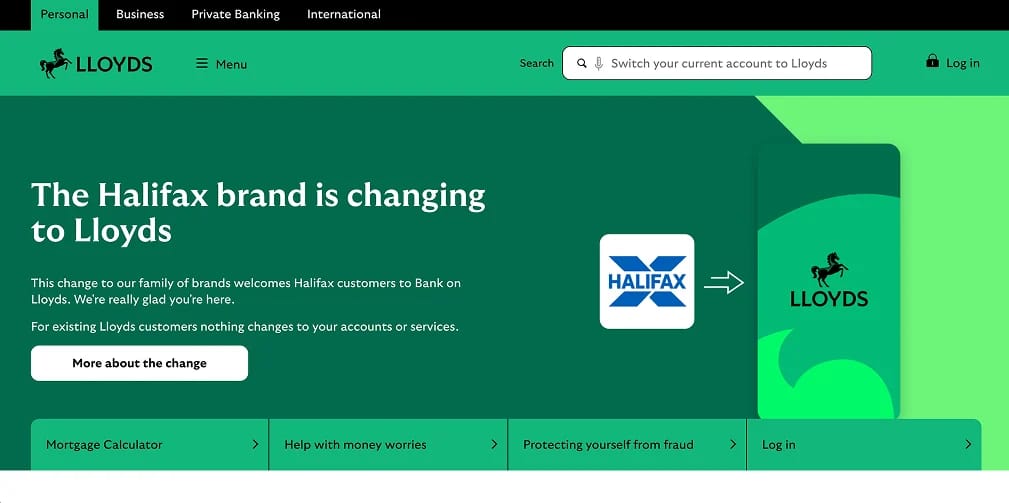Click chevron on Protecting yourself from fraud
Screen dimensions: 1009x503
coord(733,444)
